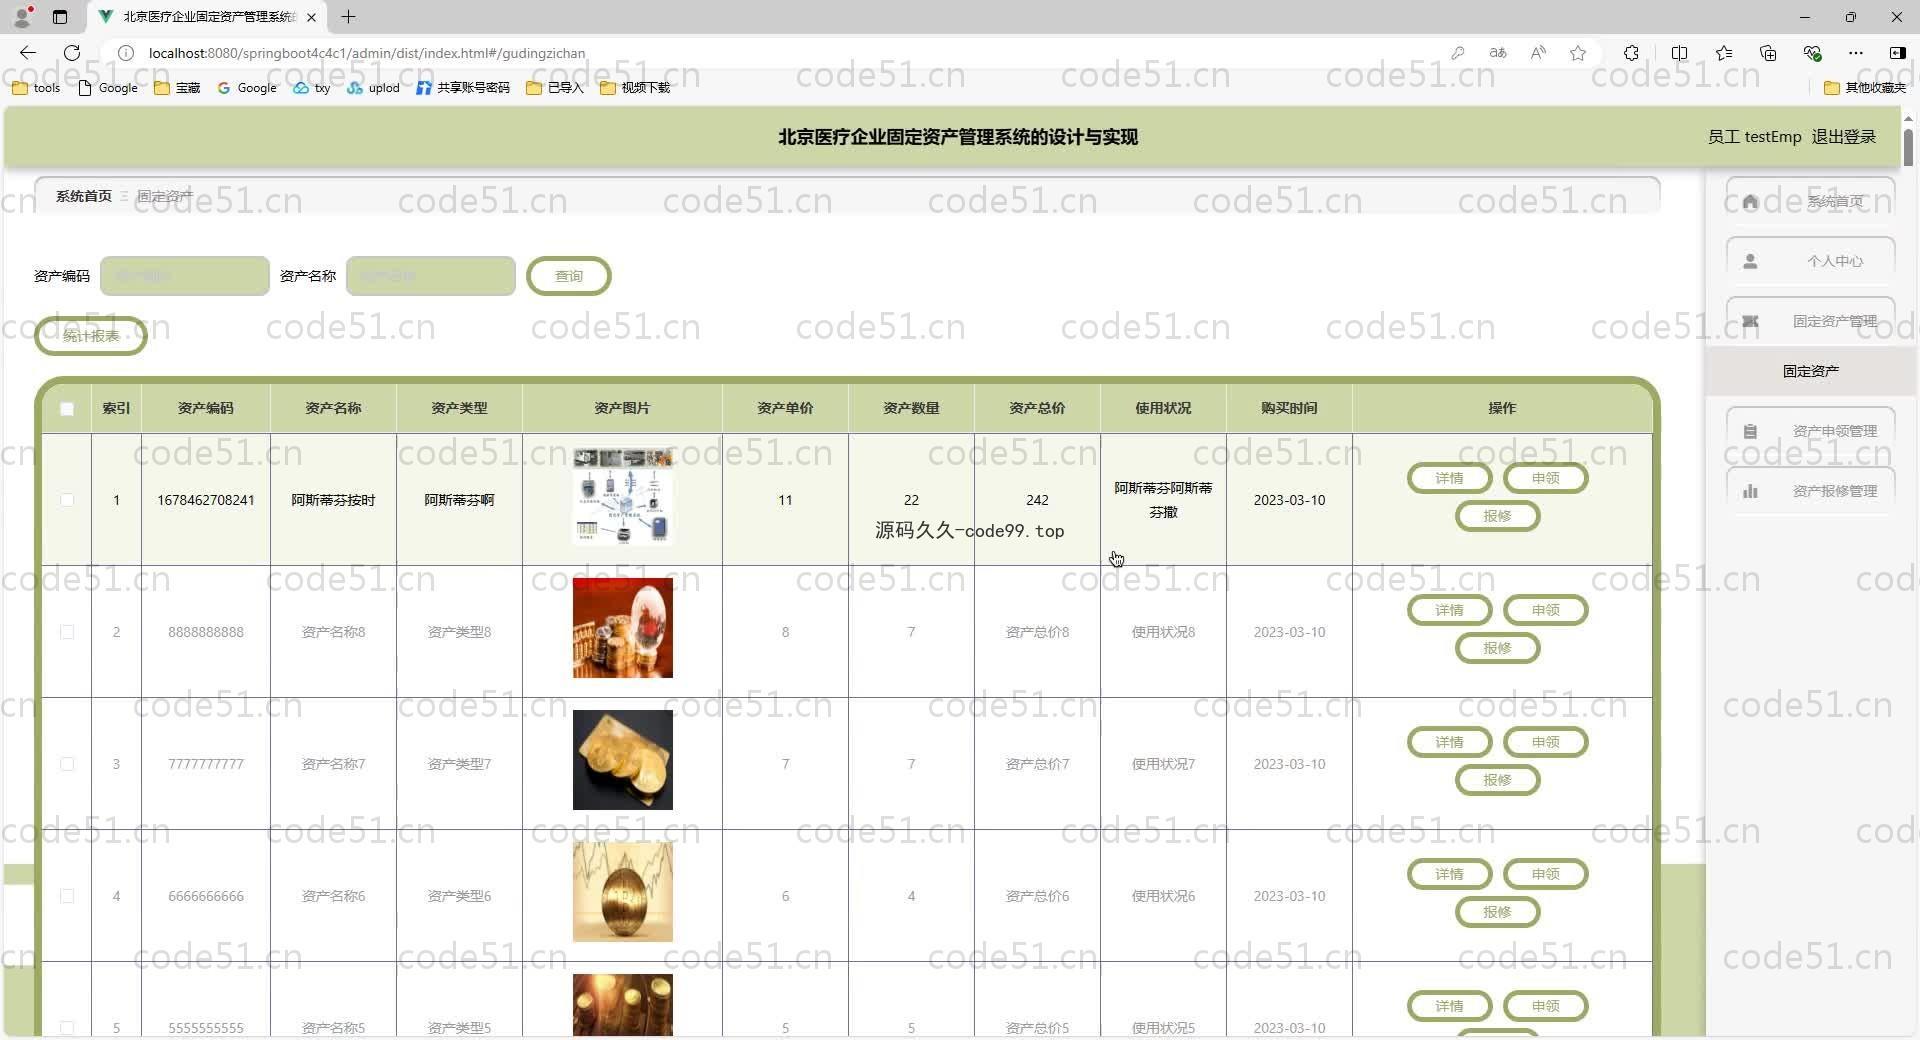
Task: Open 宝藏 bookmark folder
Action: coord(177,88)
